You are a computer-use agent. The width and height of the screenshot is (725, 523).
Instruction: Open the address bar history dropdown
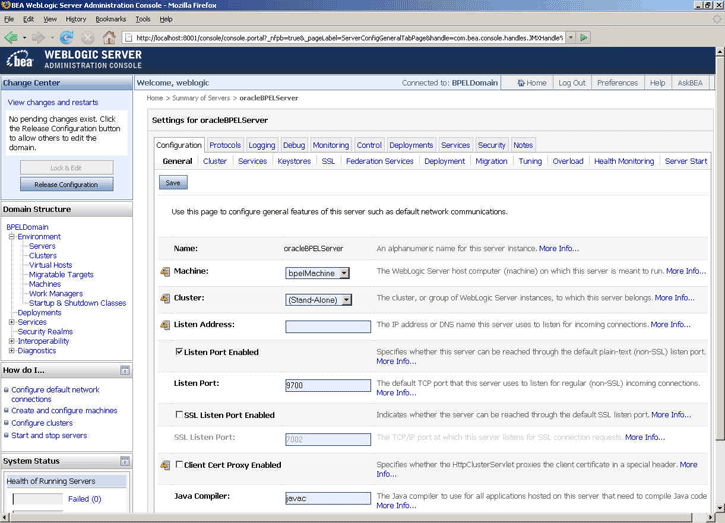(571, 37)
